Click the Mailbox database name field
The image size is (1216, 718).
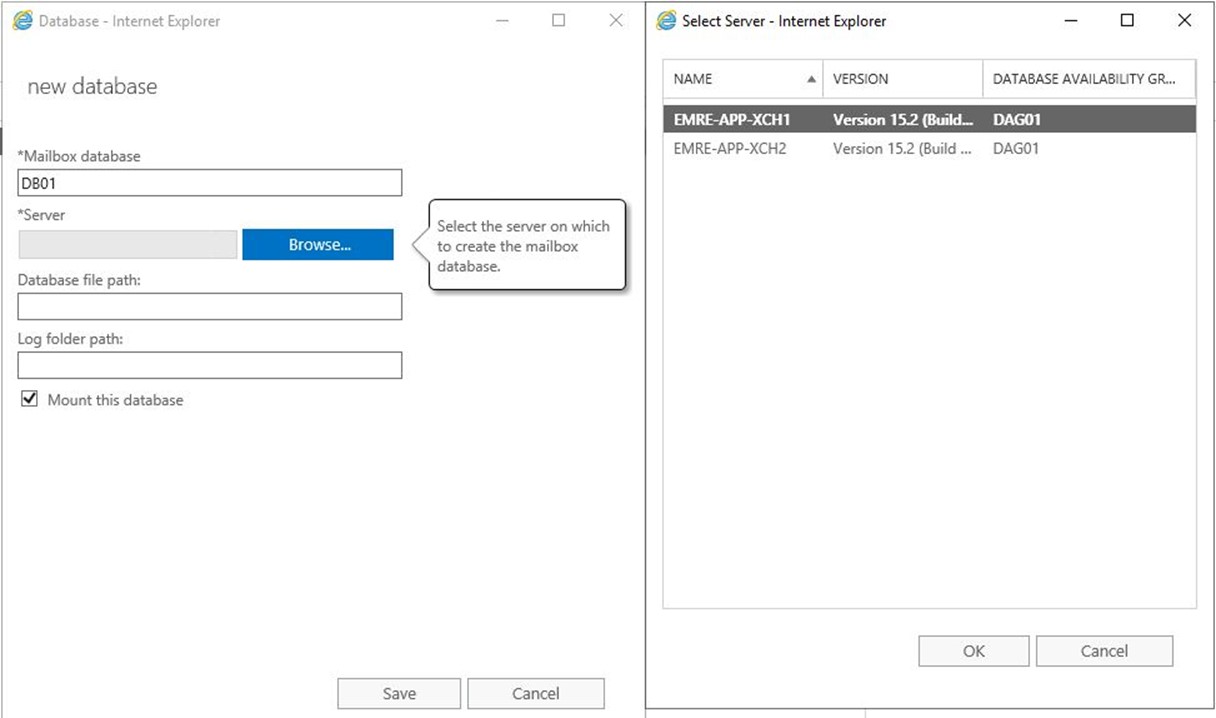(210, 183)
